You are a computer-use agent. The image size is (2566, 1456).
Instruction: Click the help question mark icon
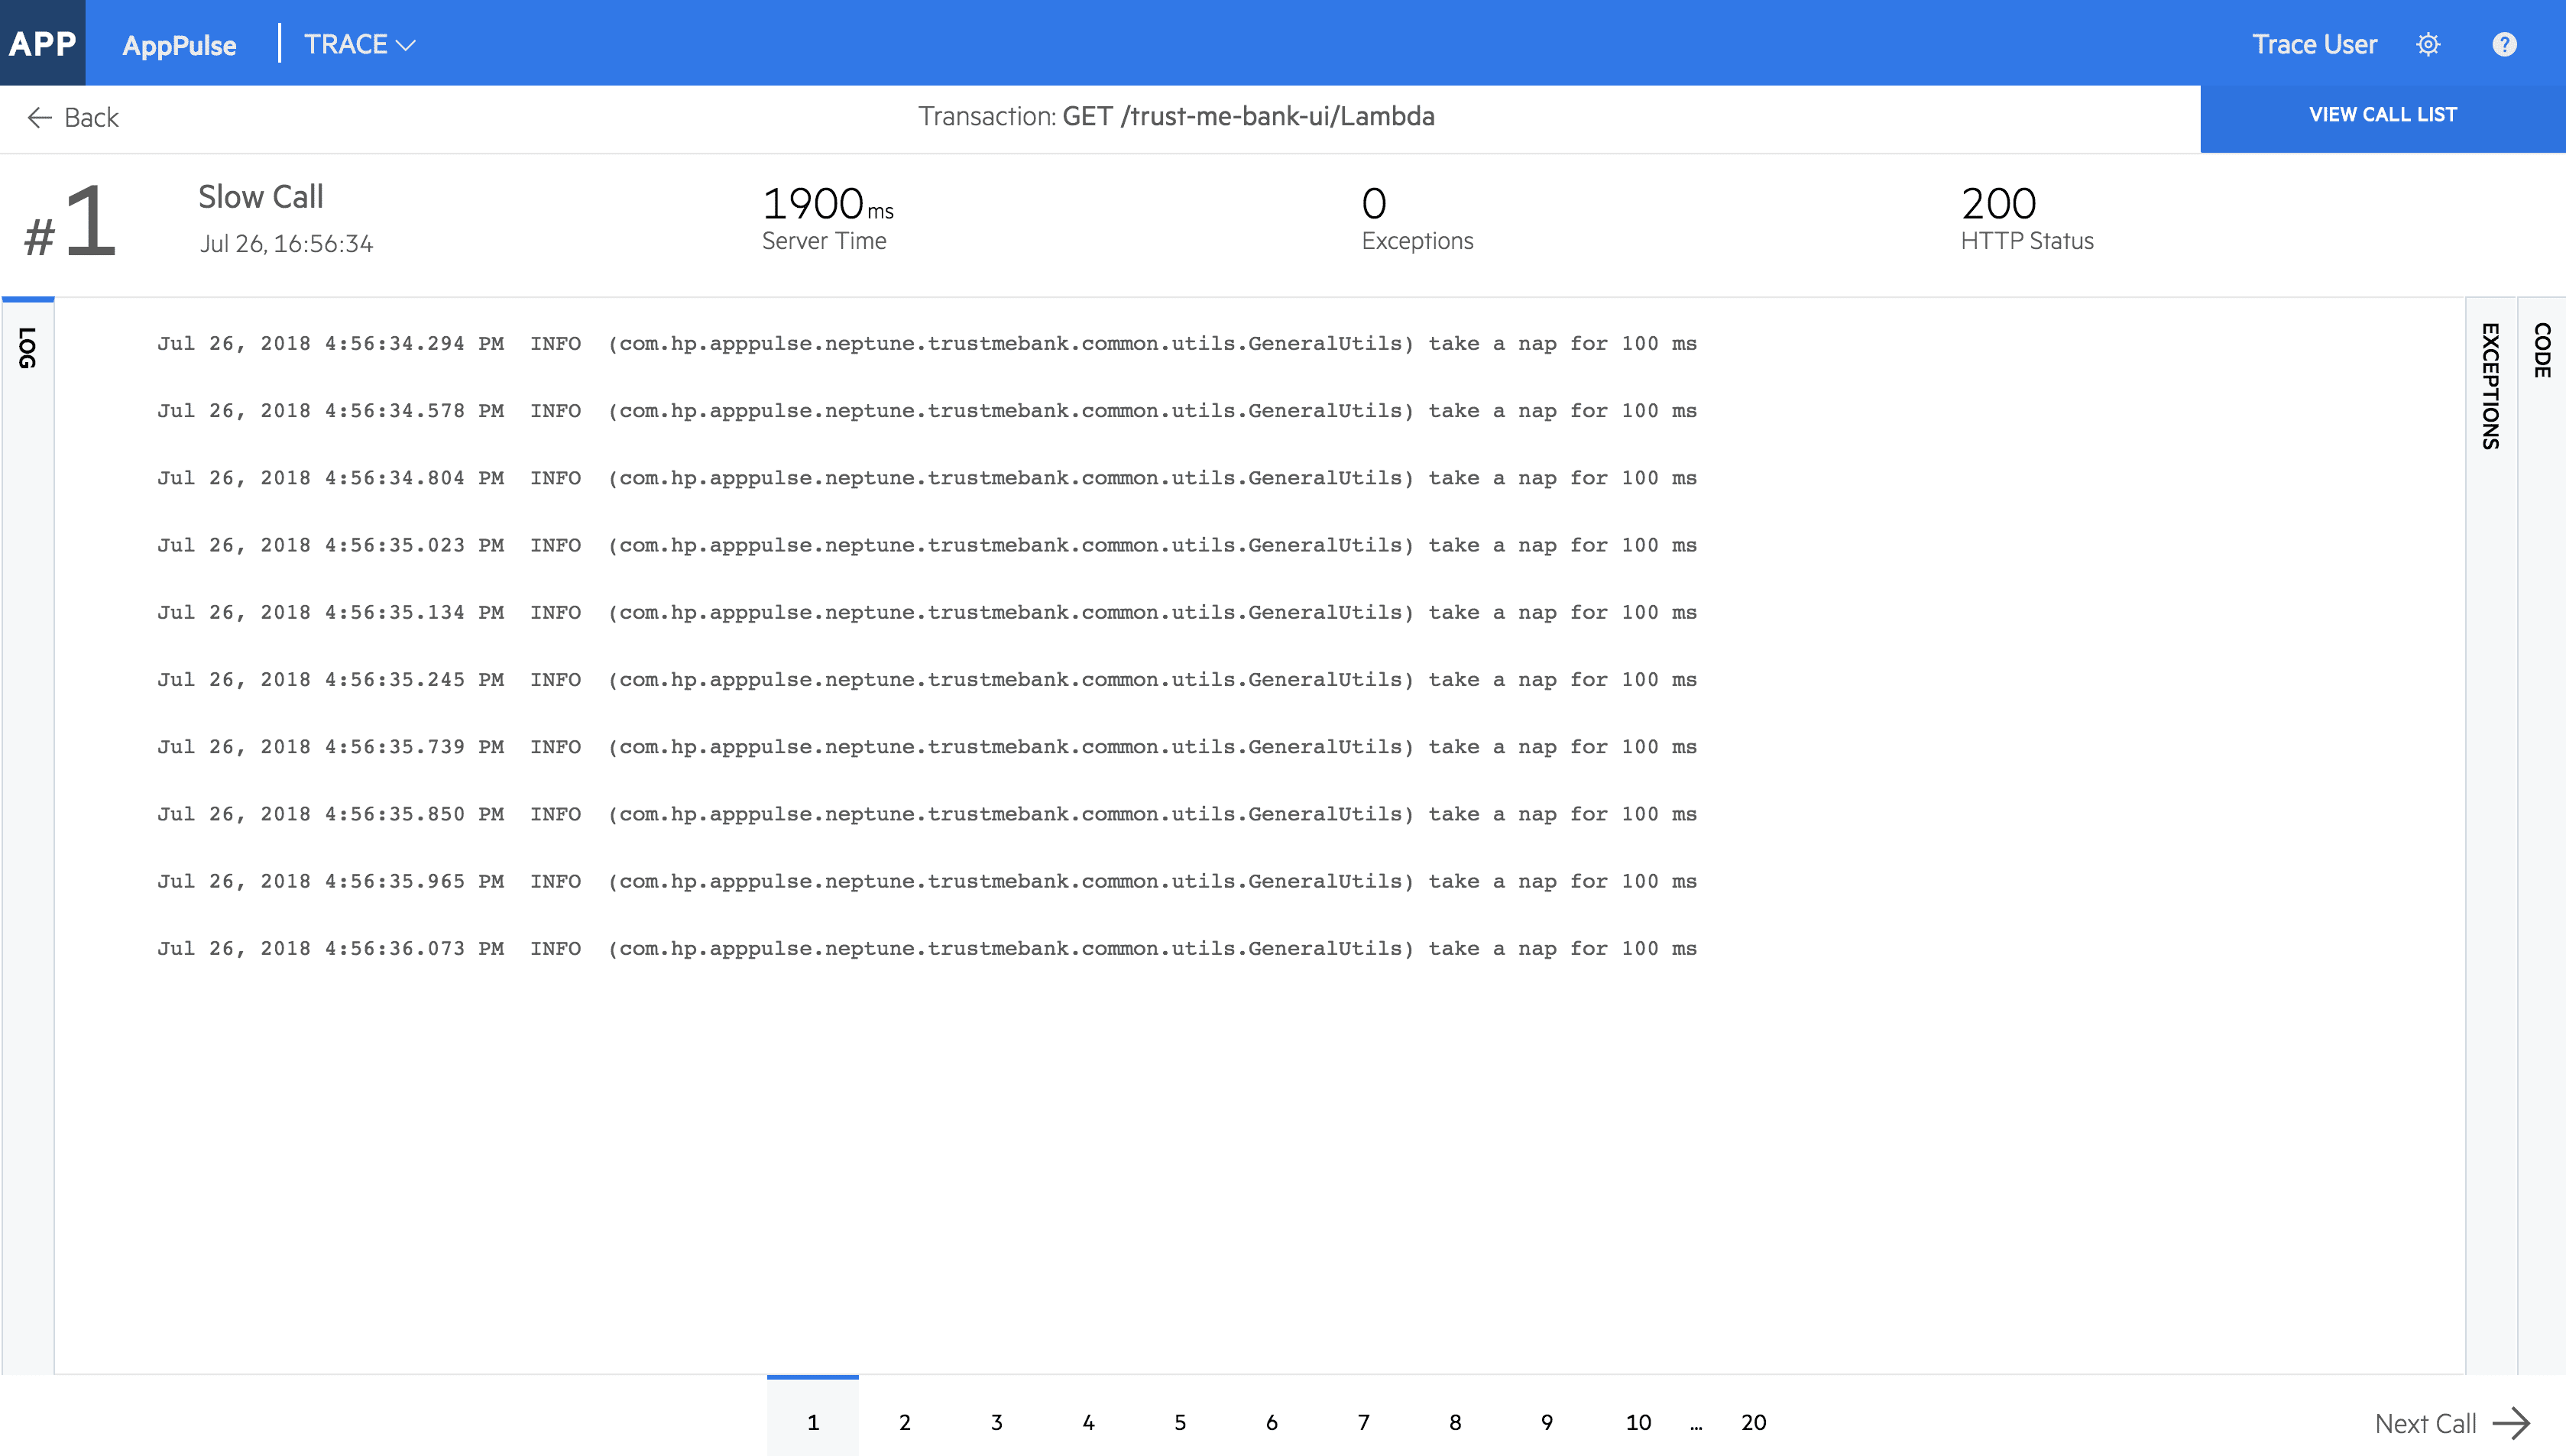[2503, 45]
